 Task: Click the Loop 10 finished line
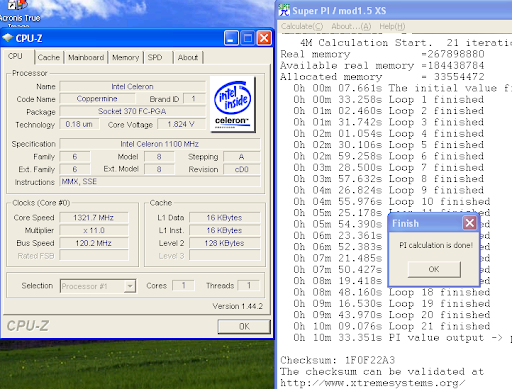392,201
